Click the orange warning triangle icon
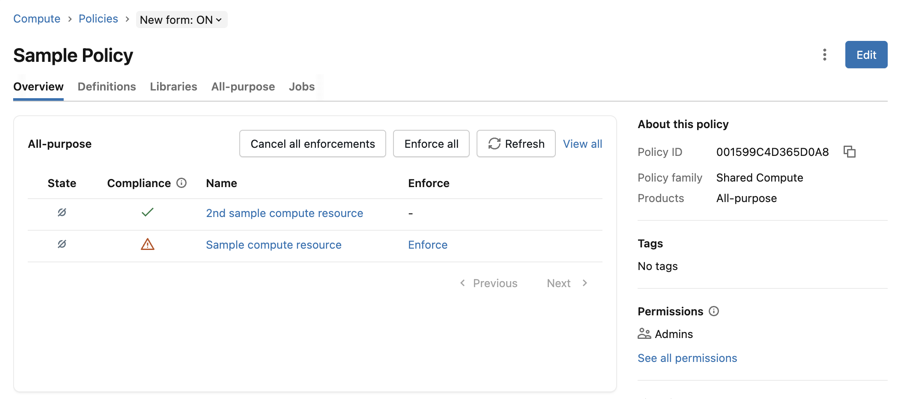Screen dimensions: 900x399 click(x=148, y=245)
